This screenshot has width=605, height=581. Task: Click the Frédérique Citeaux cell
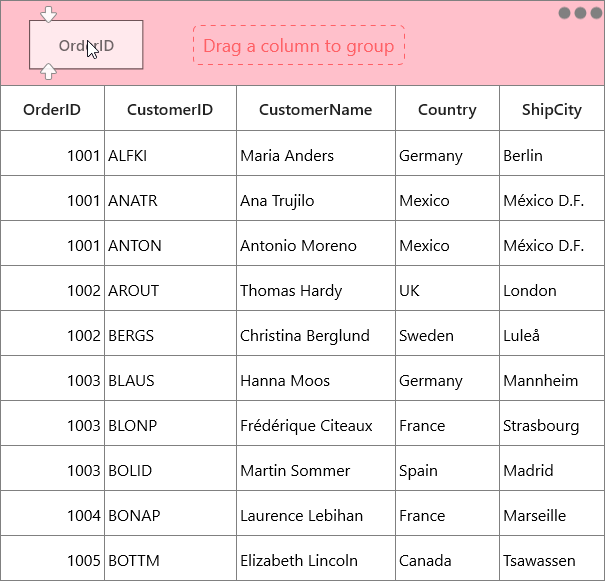[x=316, y=423]
